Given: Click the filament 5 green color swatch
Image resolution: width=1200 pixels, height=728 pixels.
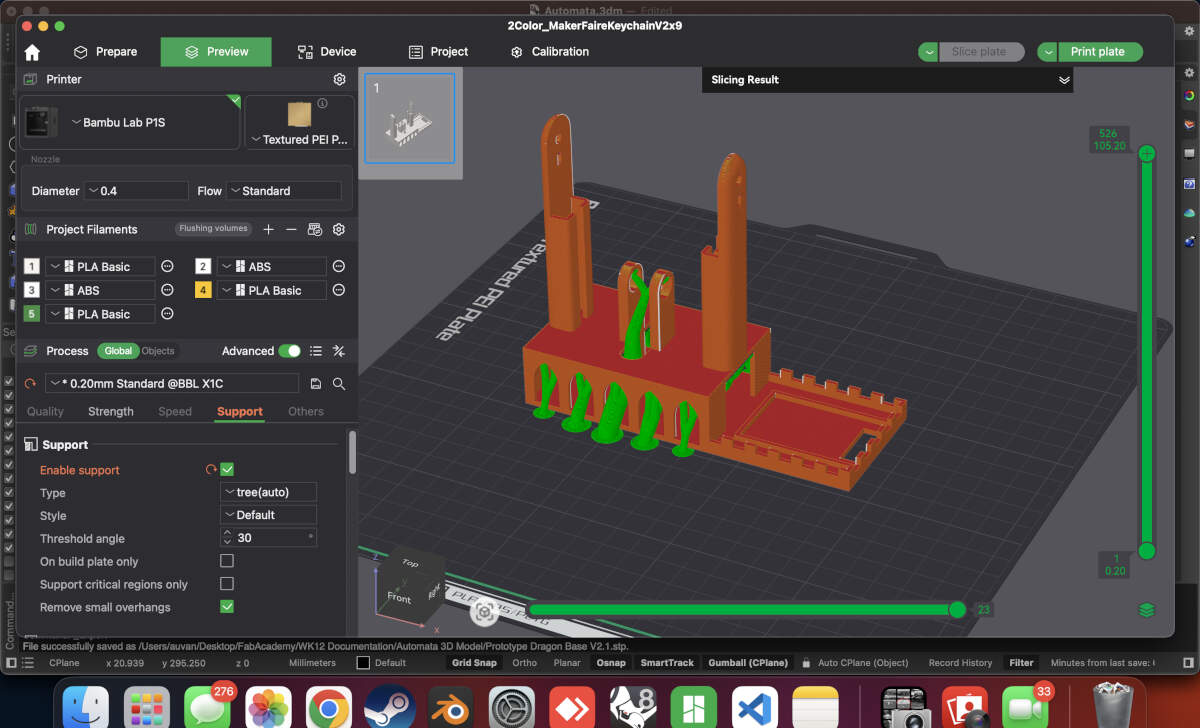Looking at the screenshot, I should (31, 314).
